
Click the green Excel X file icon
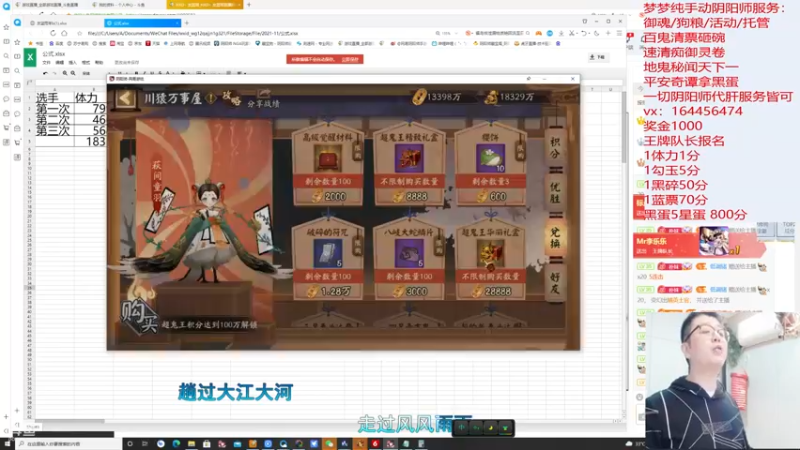pyautogui.click(x=30, y=57)
